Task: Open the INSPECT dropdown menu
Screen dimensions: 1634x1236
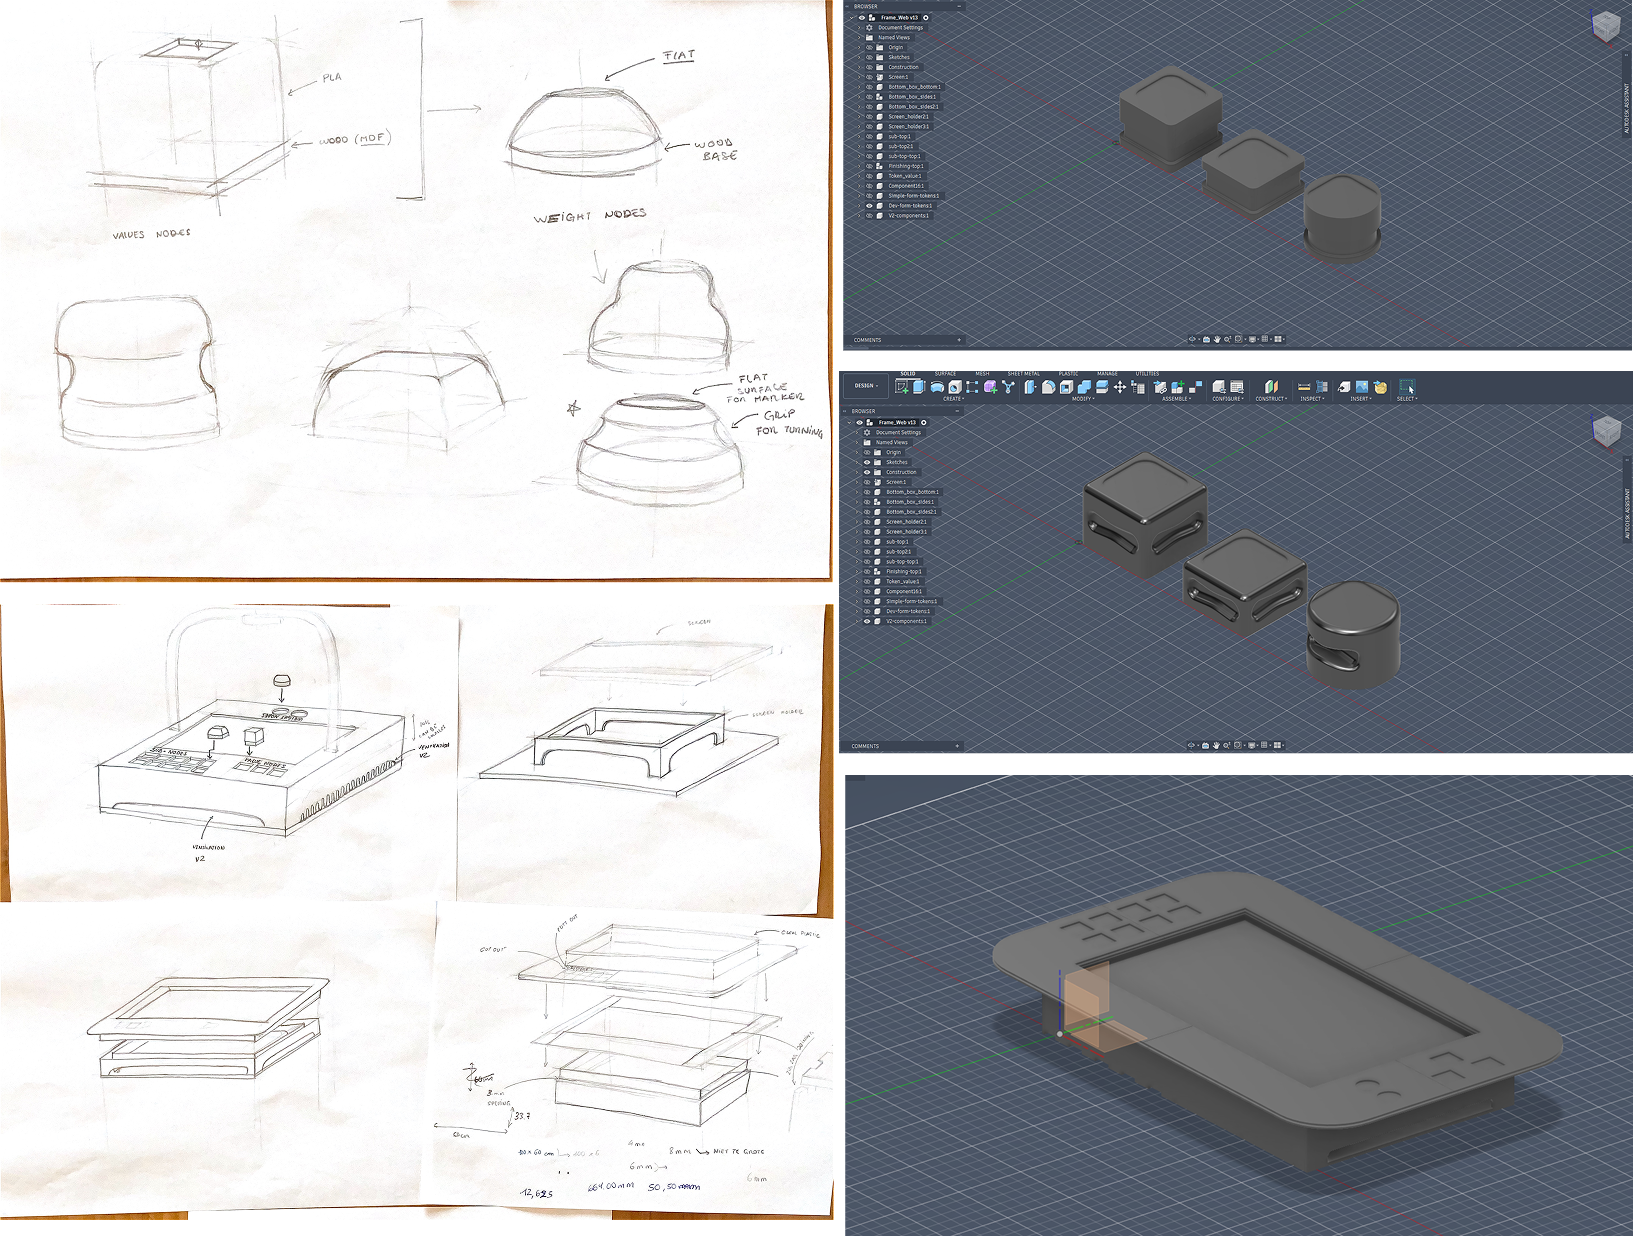Action: coord(1312,399)
